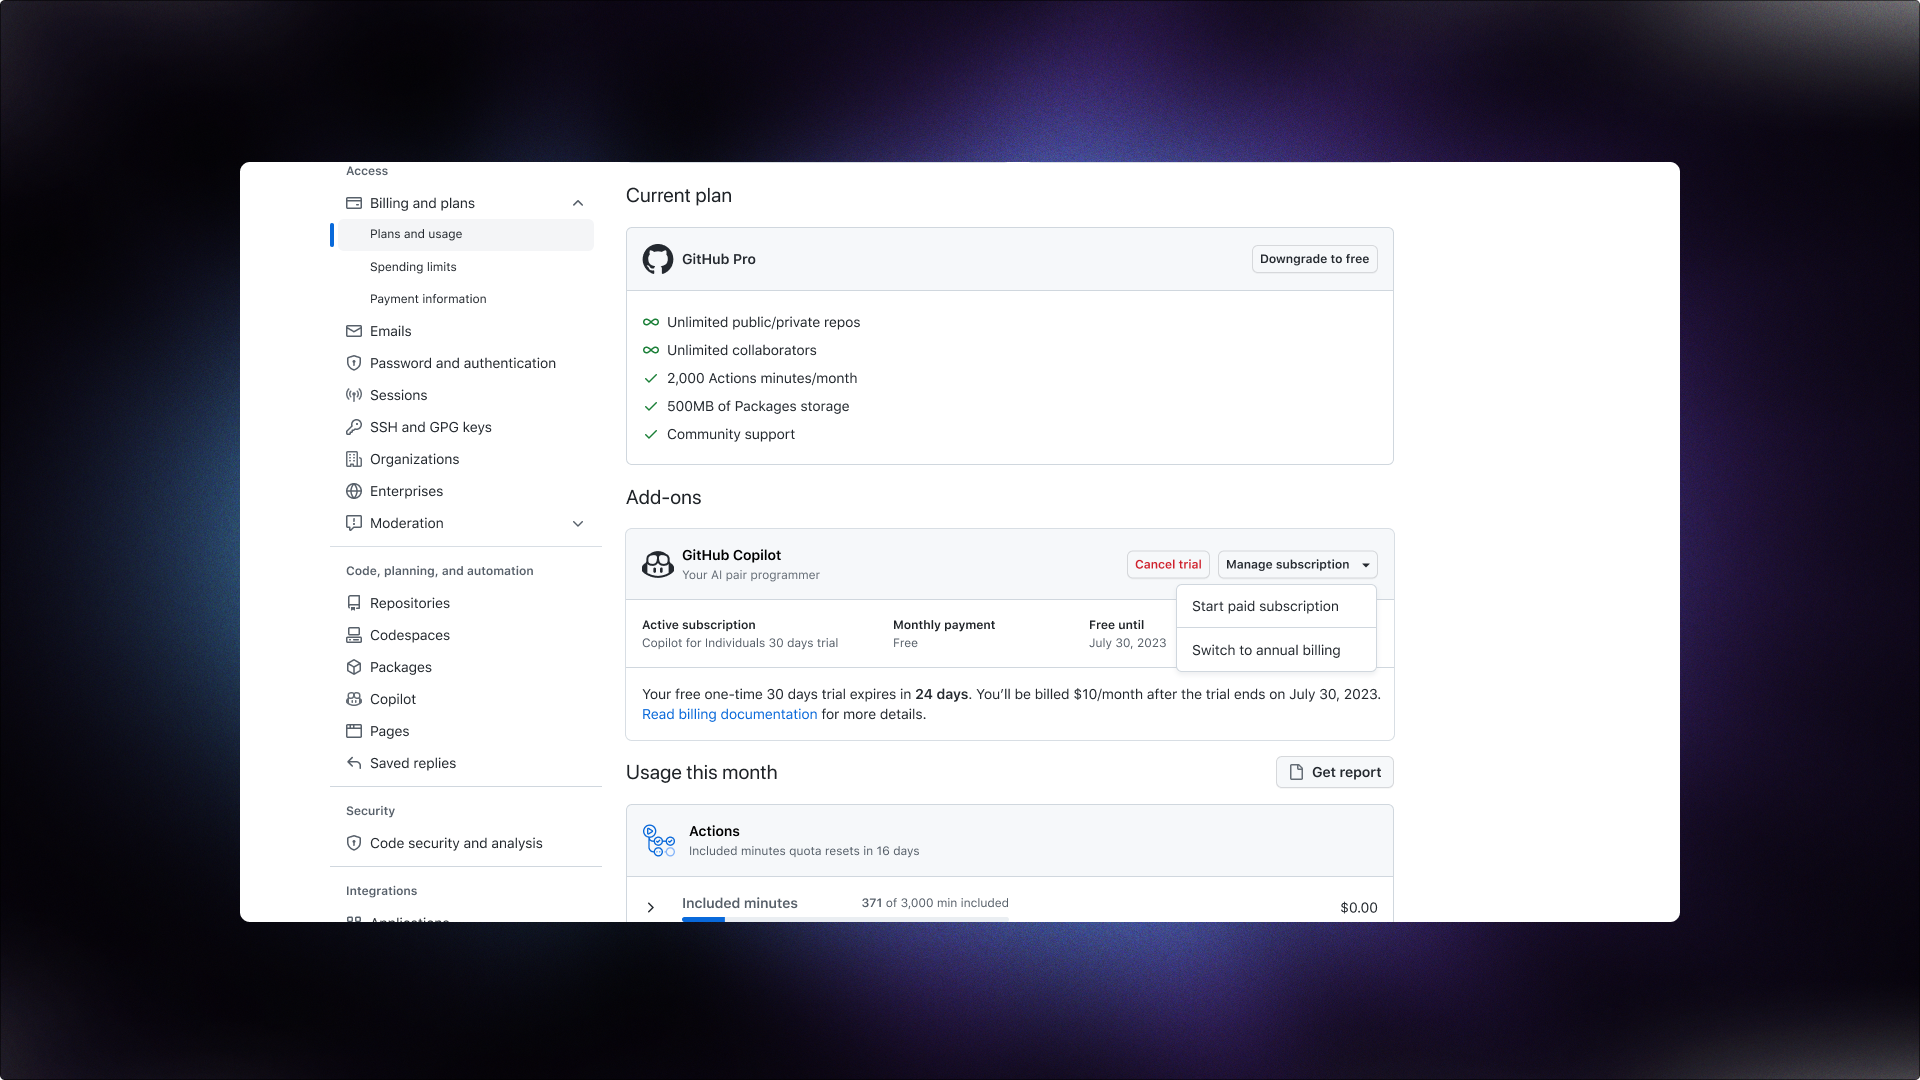
Task: Click the SSH and GPG keys icon
Action: [x=354, y=427]
